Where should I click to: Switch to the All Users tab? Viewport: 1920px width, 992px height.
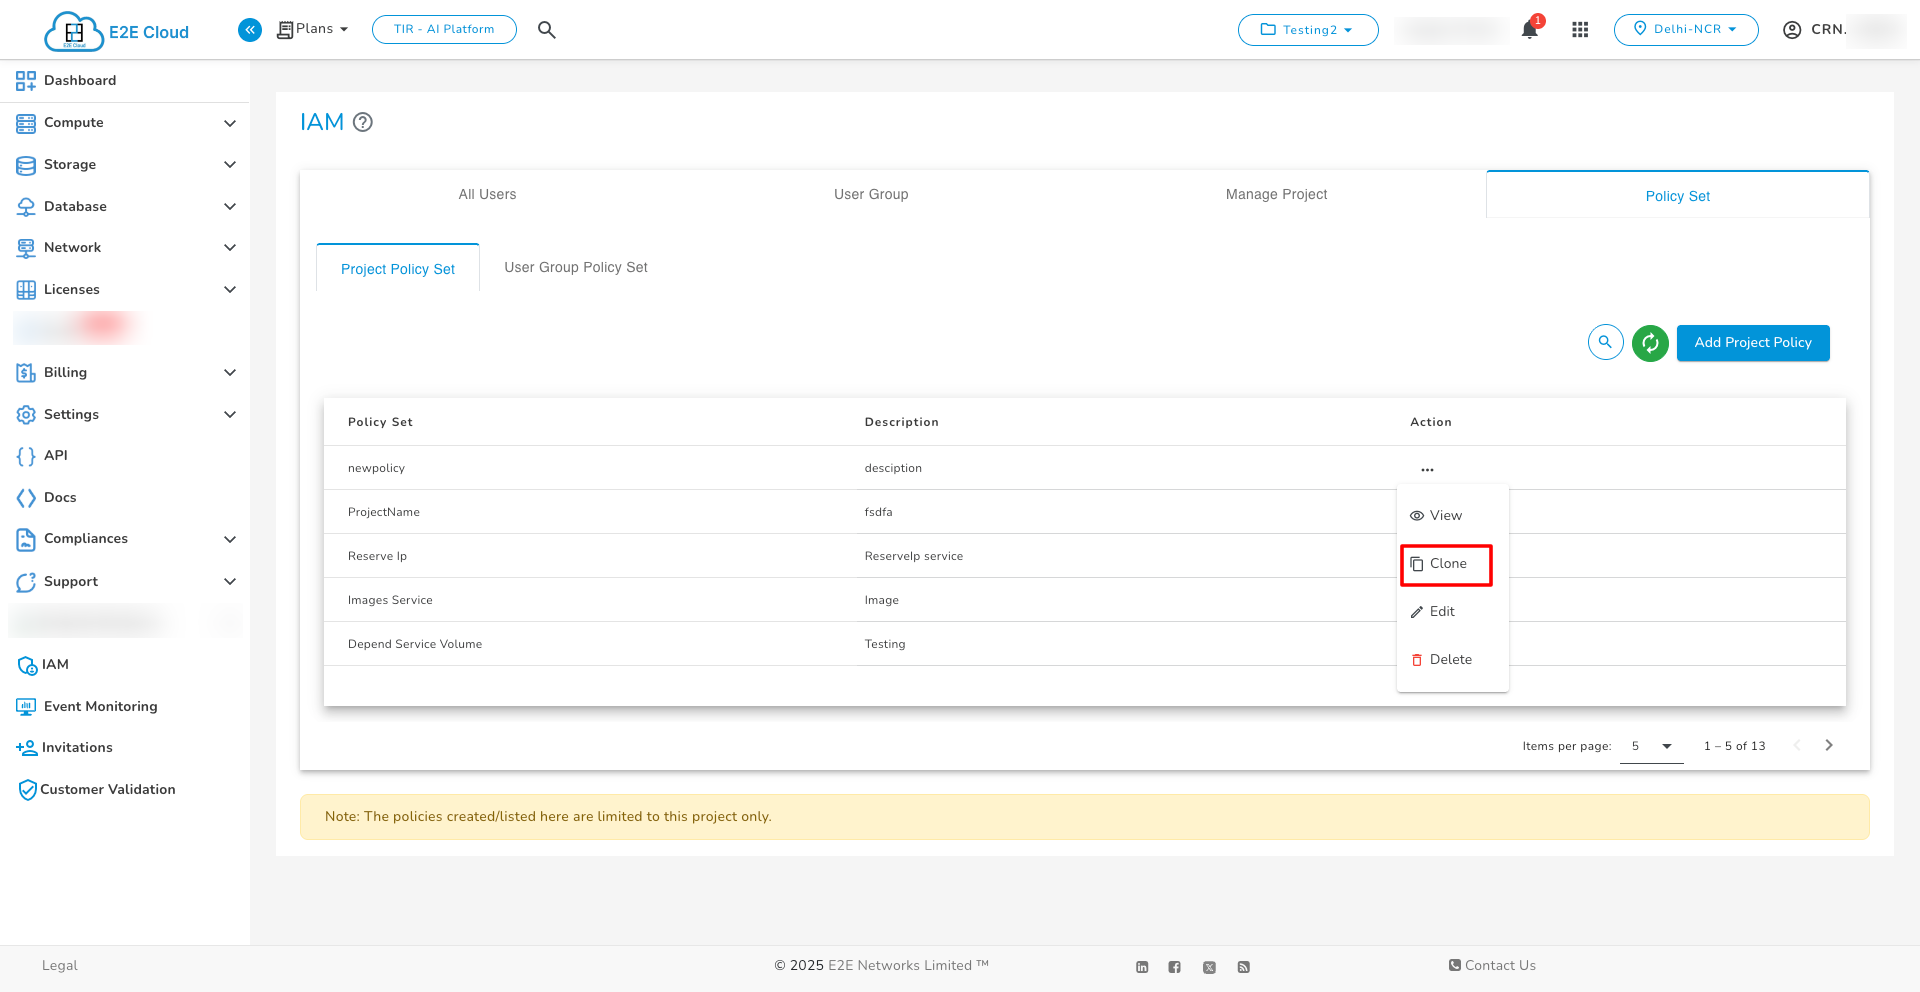(x=487, y=195)
